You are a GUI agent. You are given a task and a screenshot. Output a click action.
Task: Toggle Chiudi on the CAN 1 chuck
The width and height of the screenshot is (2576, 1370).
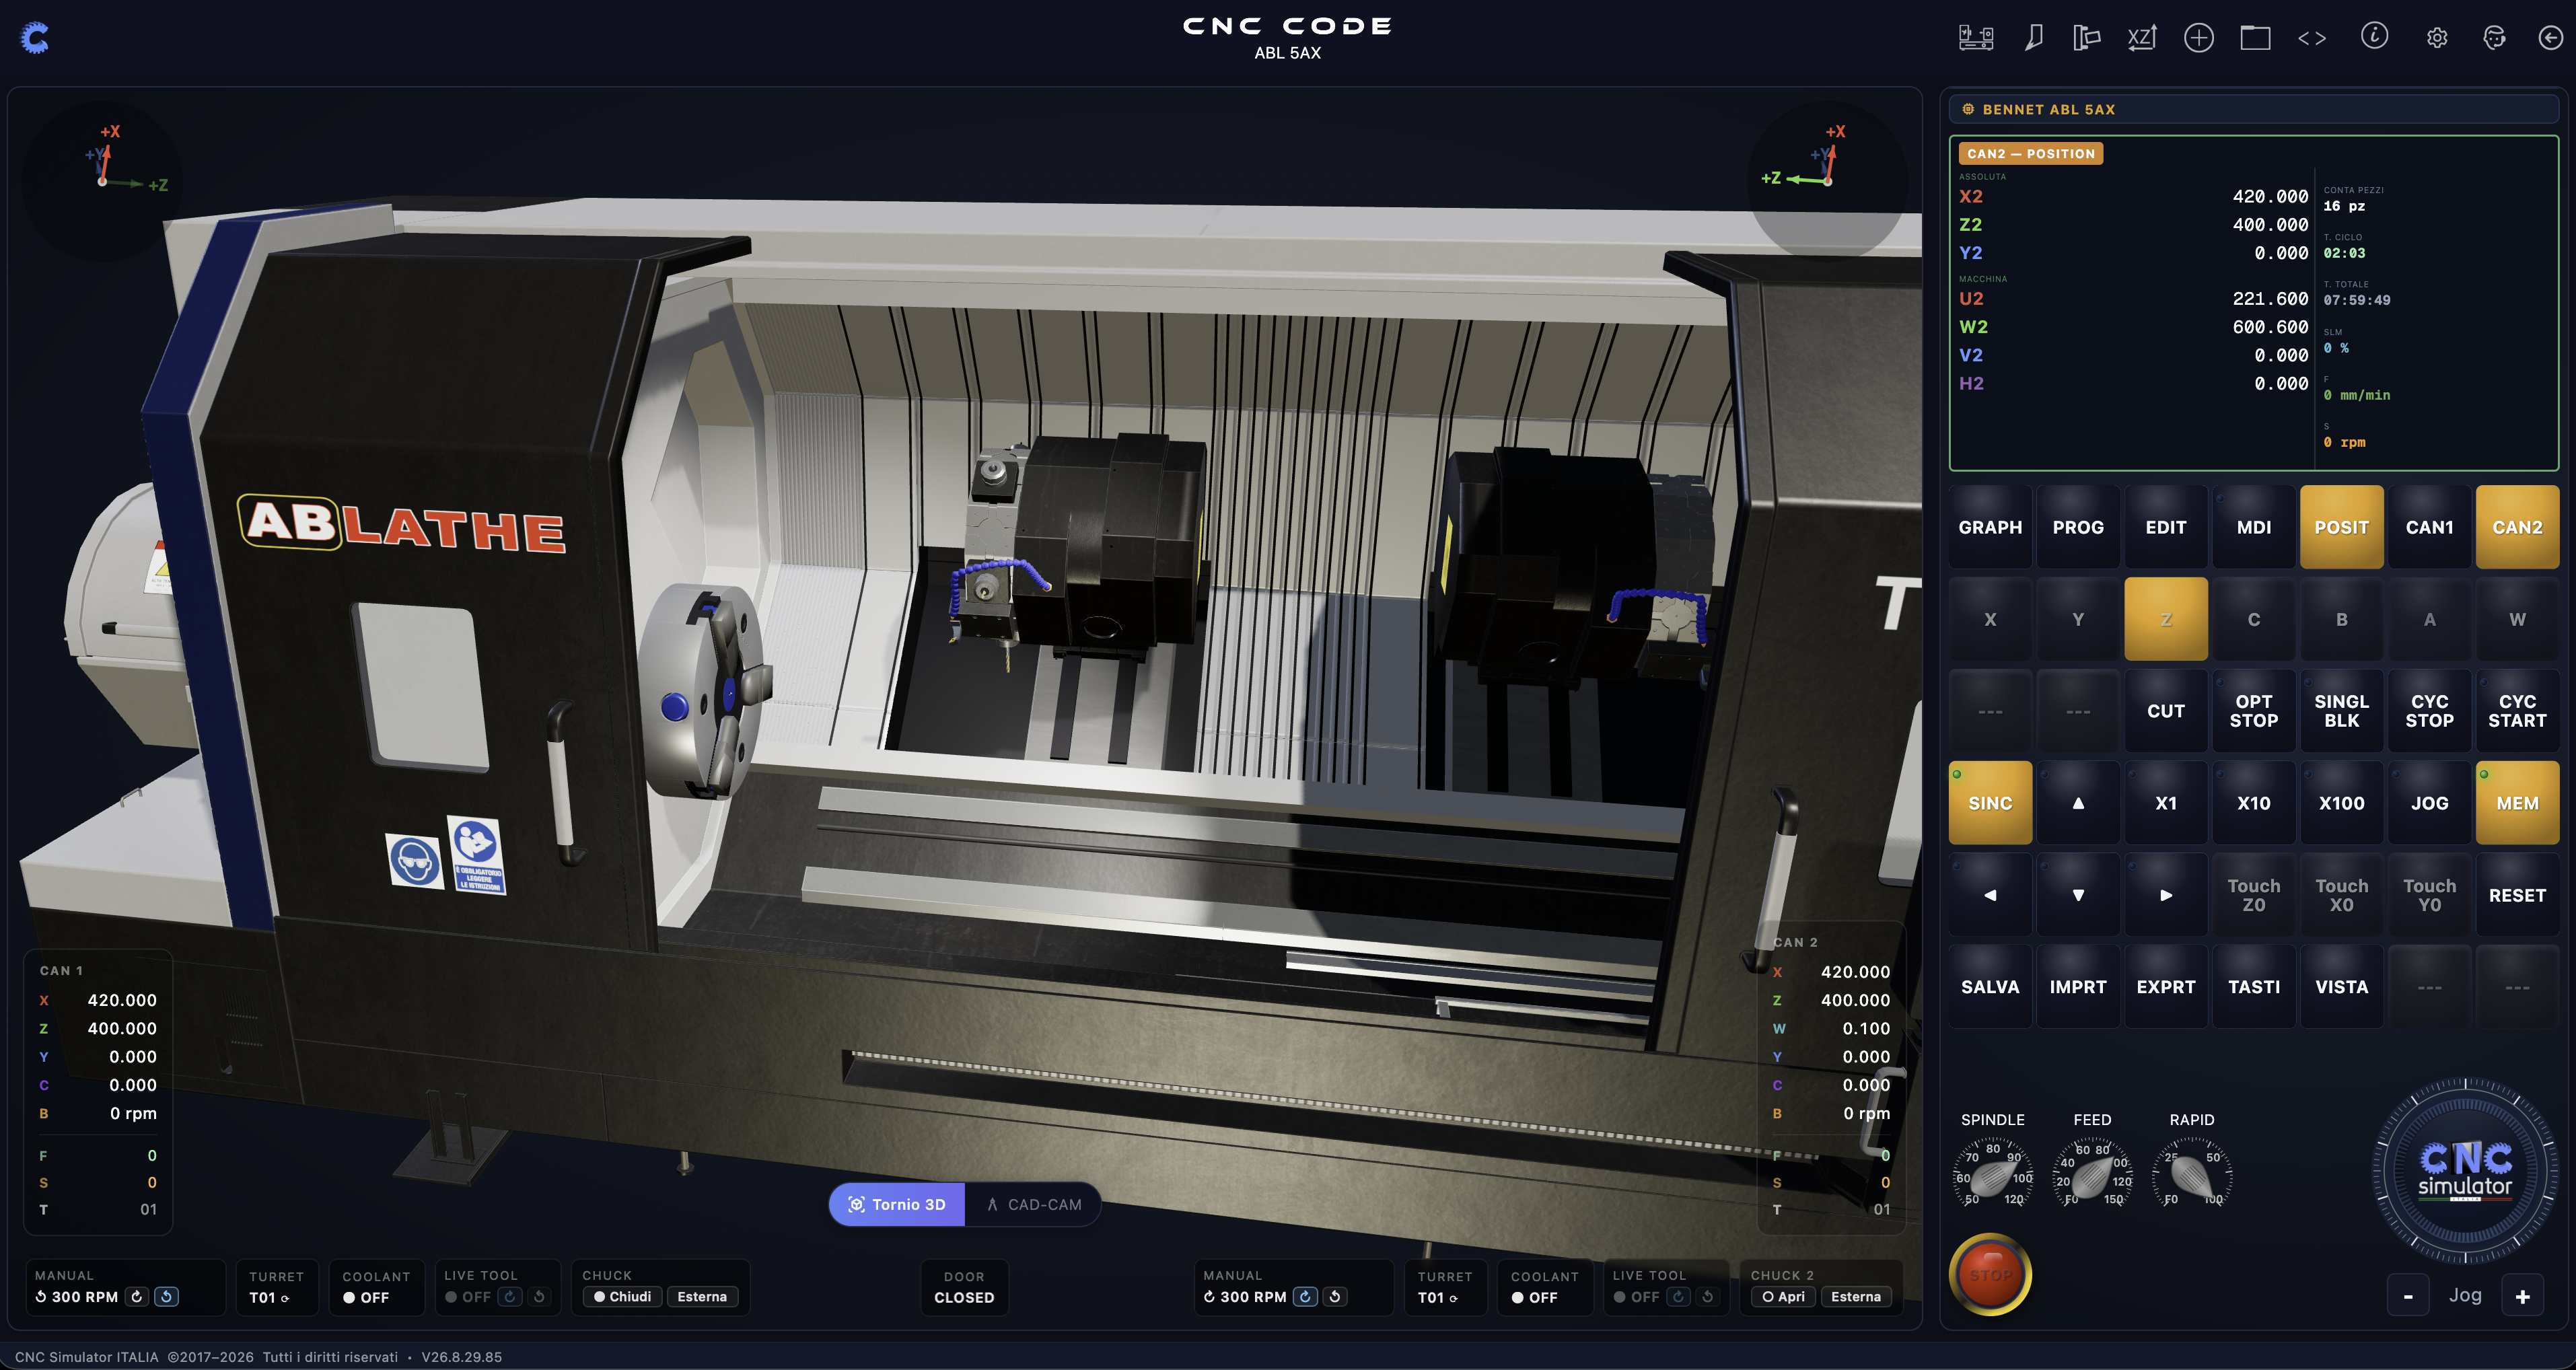[x=623, y=1296]
